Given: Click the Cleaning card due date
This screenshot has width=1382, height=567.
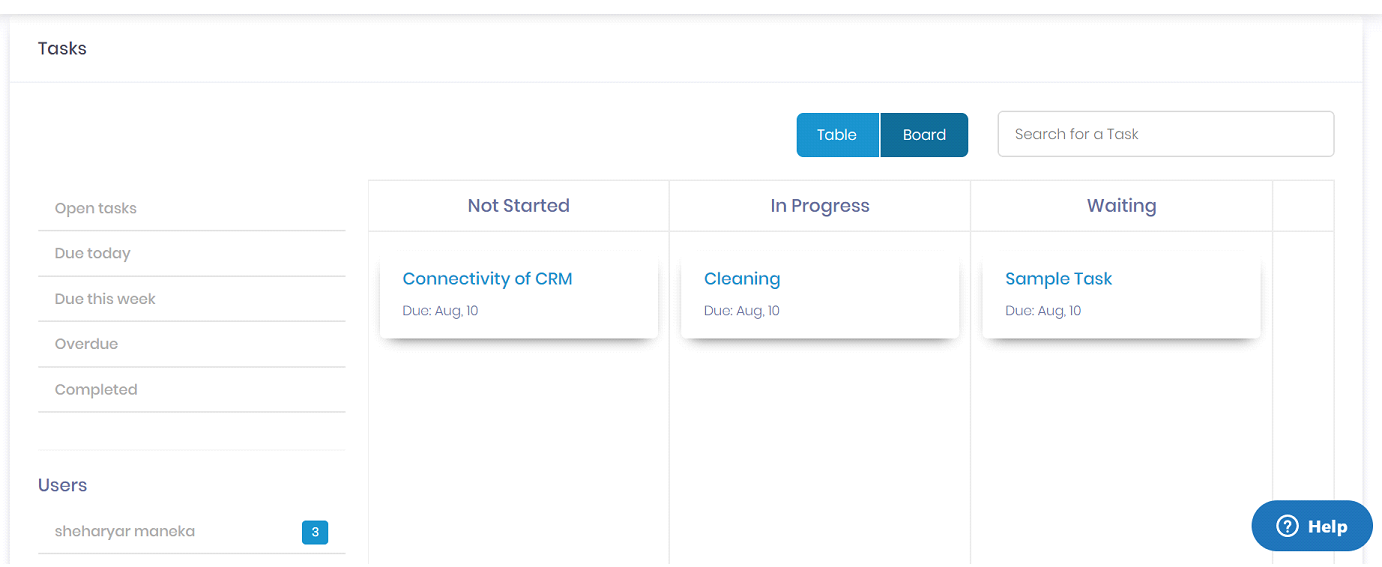Looking at the screenshot, I should (x=742, y=311).
